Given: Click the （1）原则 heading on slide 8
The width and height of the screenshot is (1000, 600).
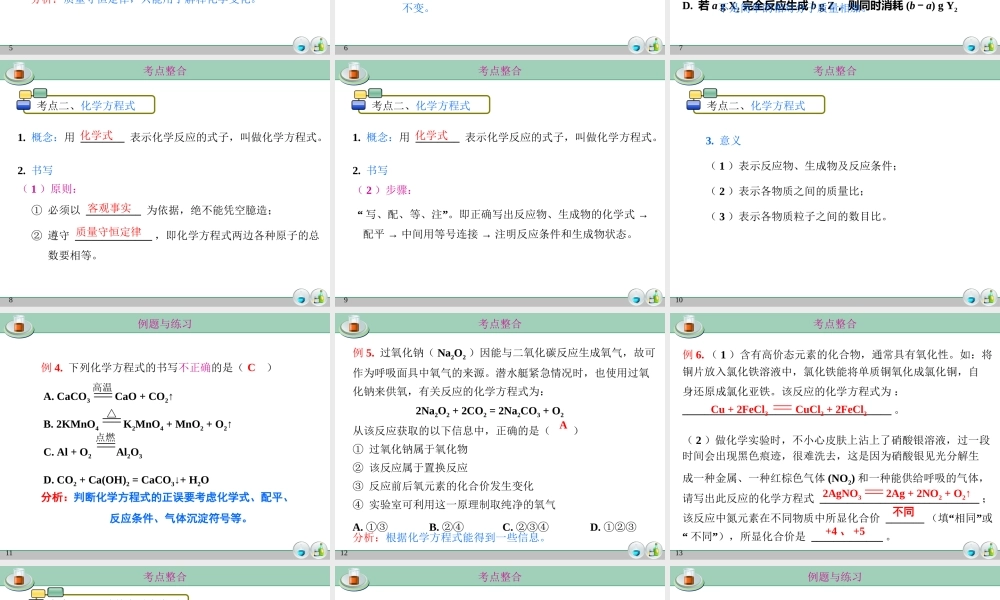Looking at the screenshot, I should tap(49, 189).
